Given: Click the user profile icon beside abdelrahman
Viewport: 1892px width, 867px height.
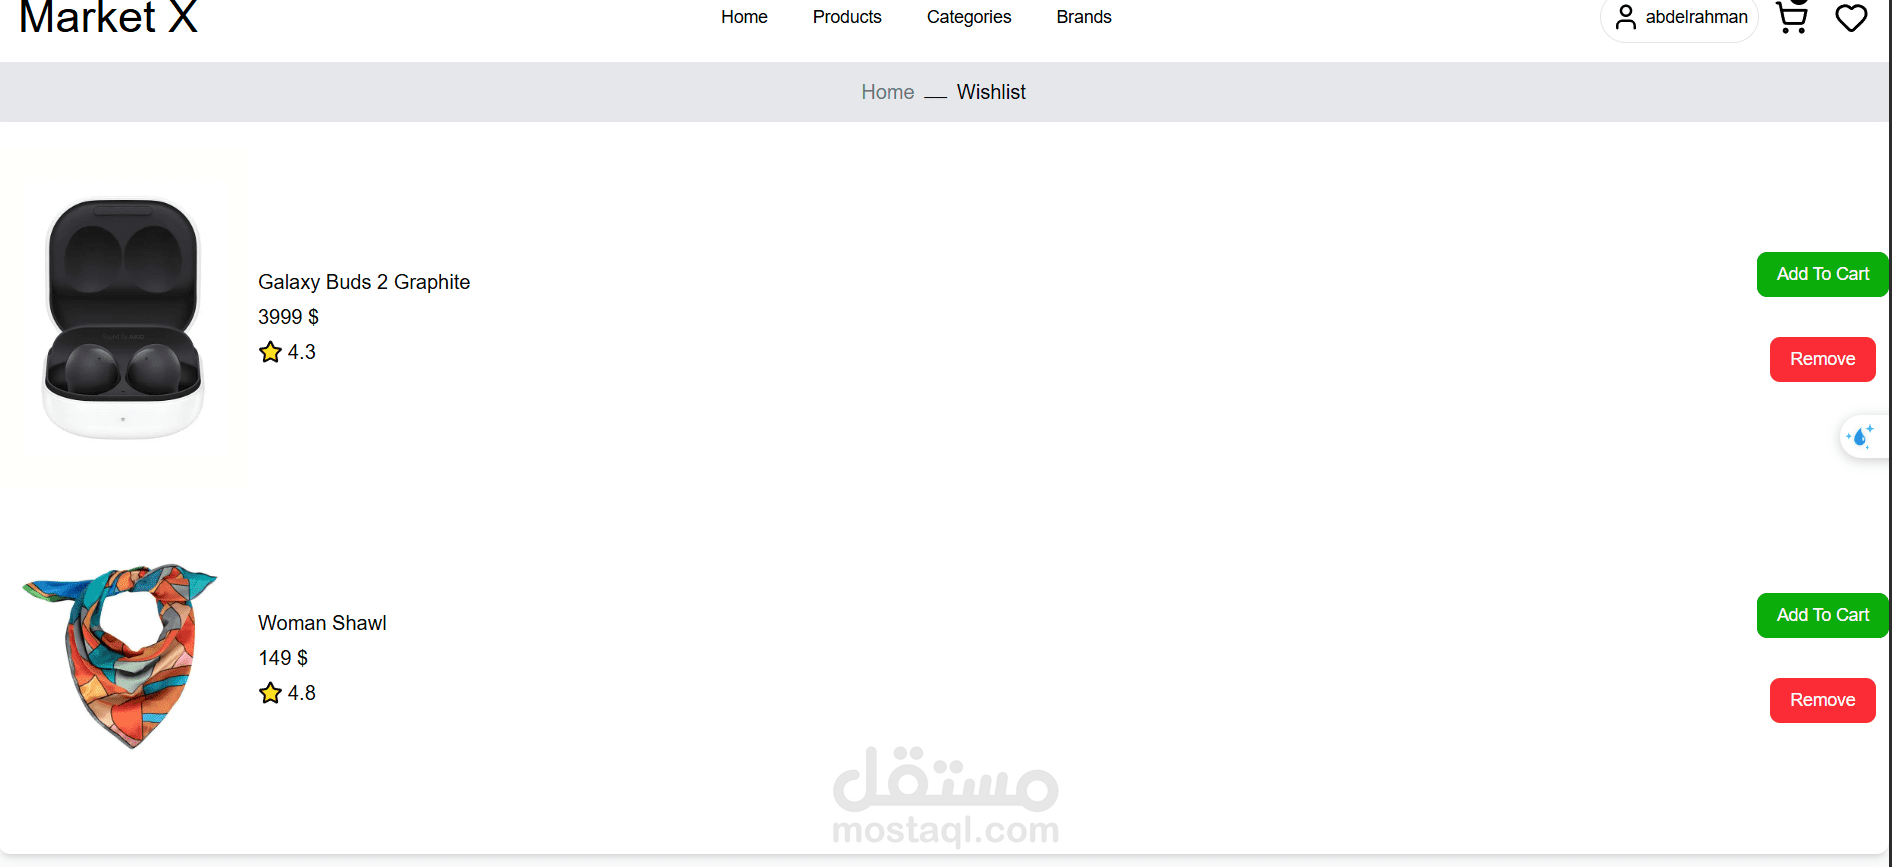Looking at the screenshot, I should 1626,17.
